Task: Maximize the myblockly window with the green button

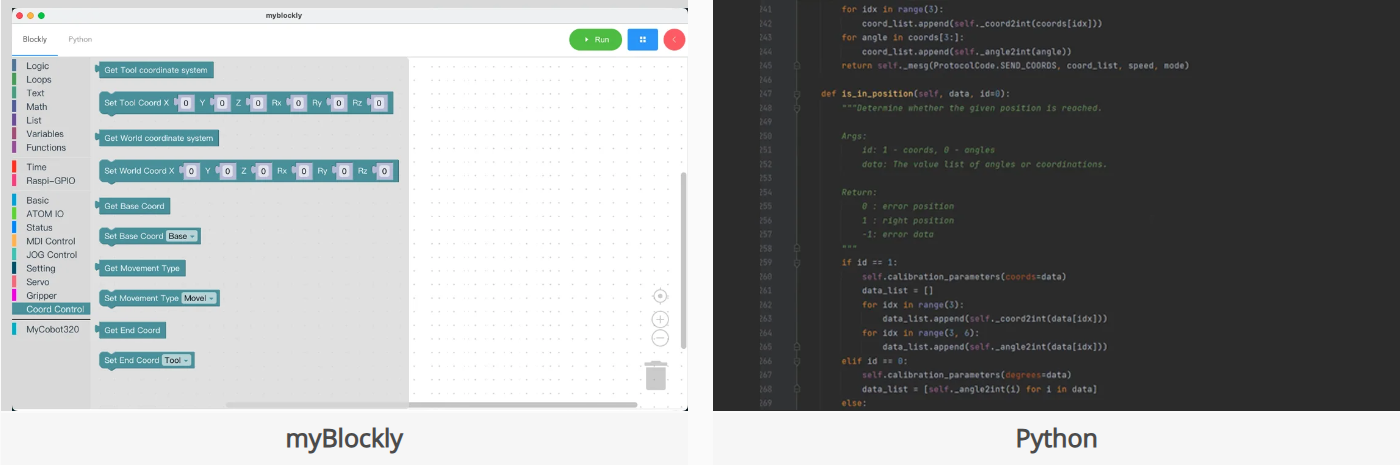Action: (41, 16)
